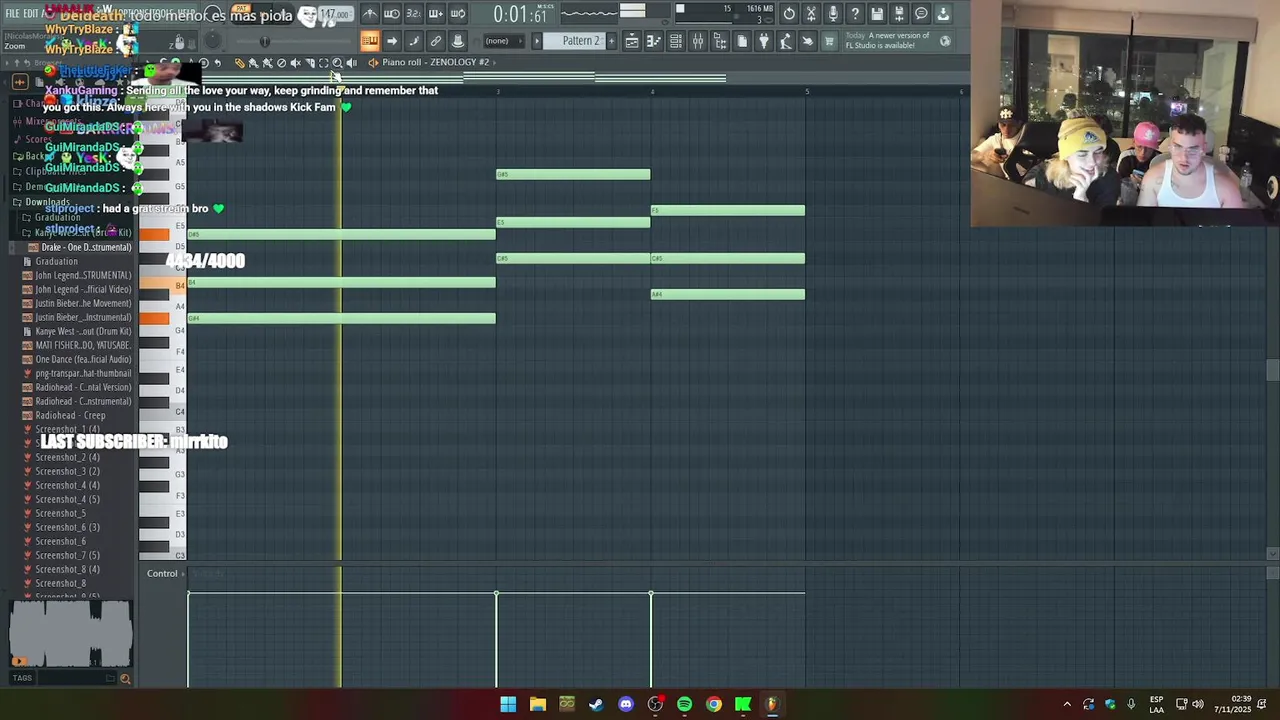Toggle wait for input before recording
This screenshot has height=720, width=1280.
[392, 14]
